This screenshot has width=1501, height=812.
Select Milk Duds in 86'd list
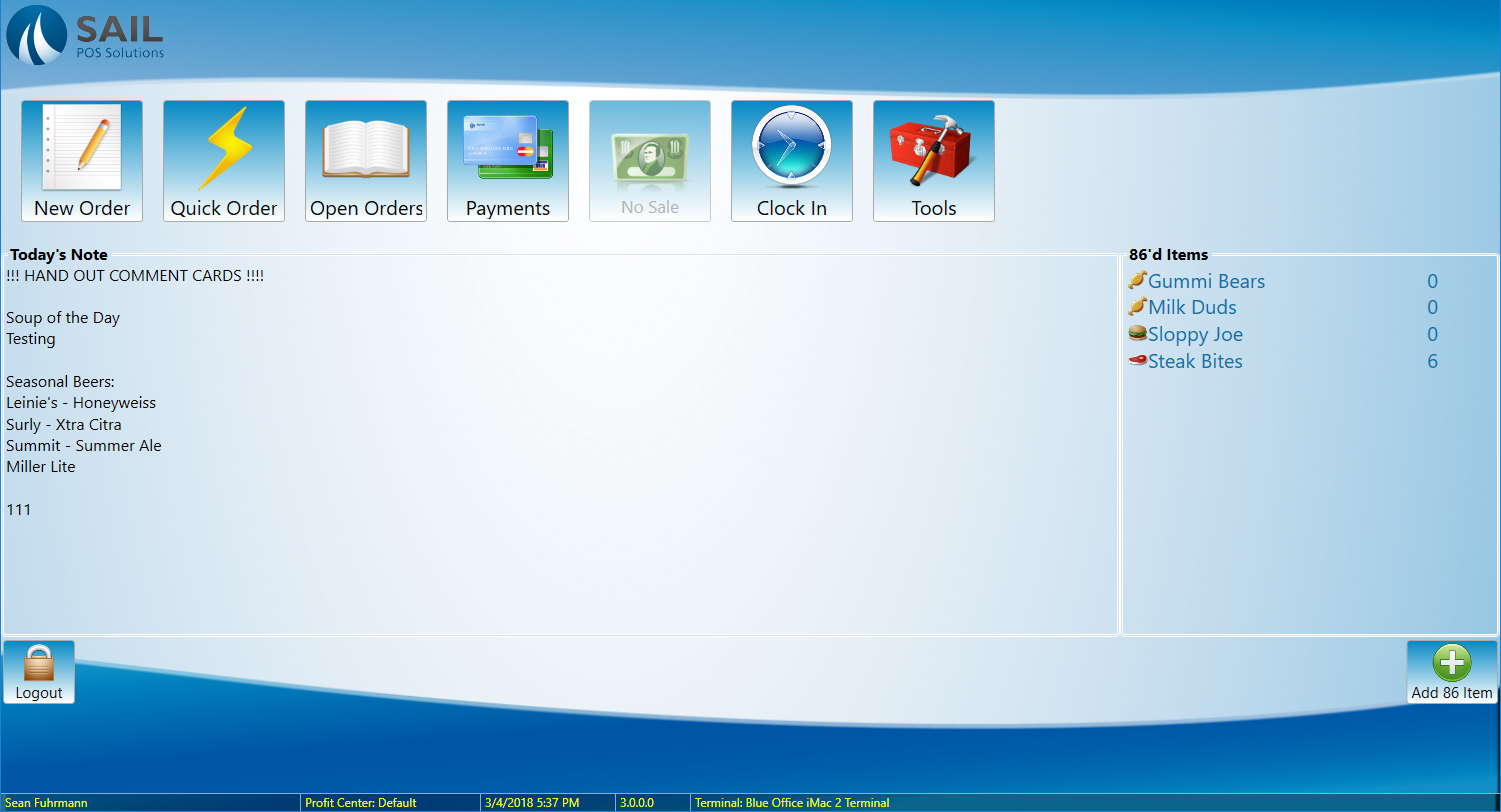point(1192,308)
